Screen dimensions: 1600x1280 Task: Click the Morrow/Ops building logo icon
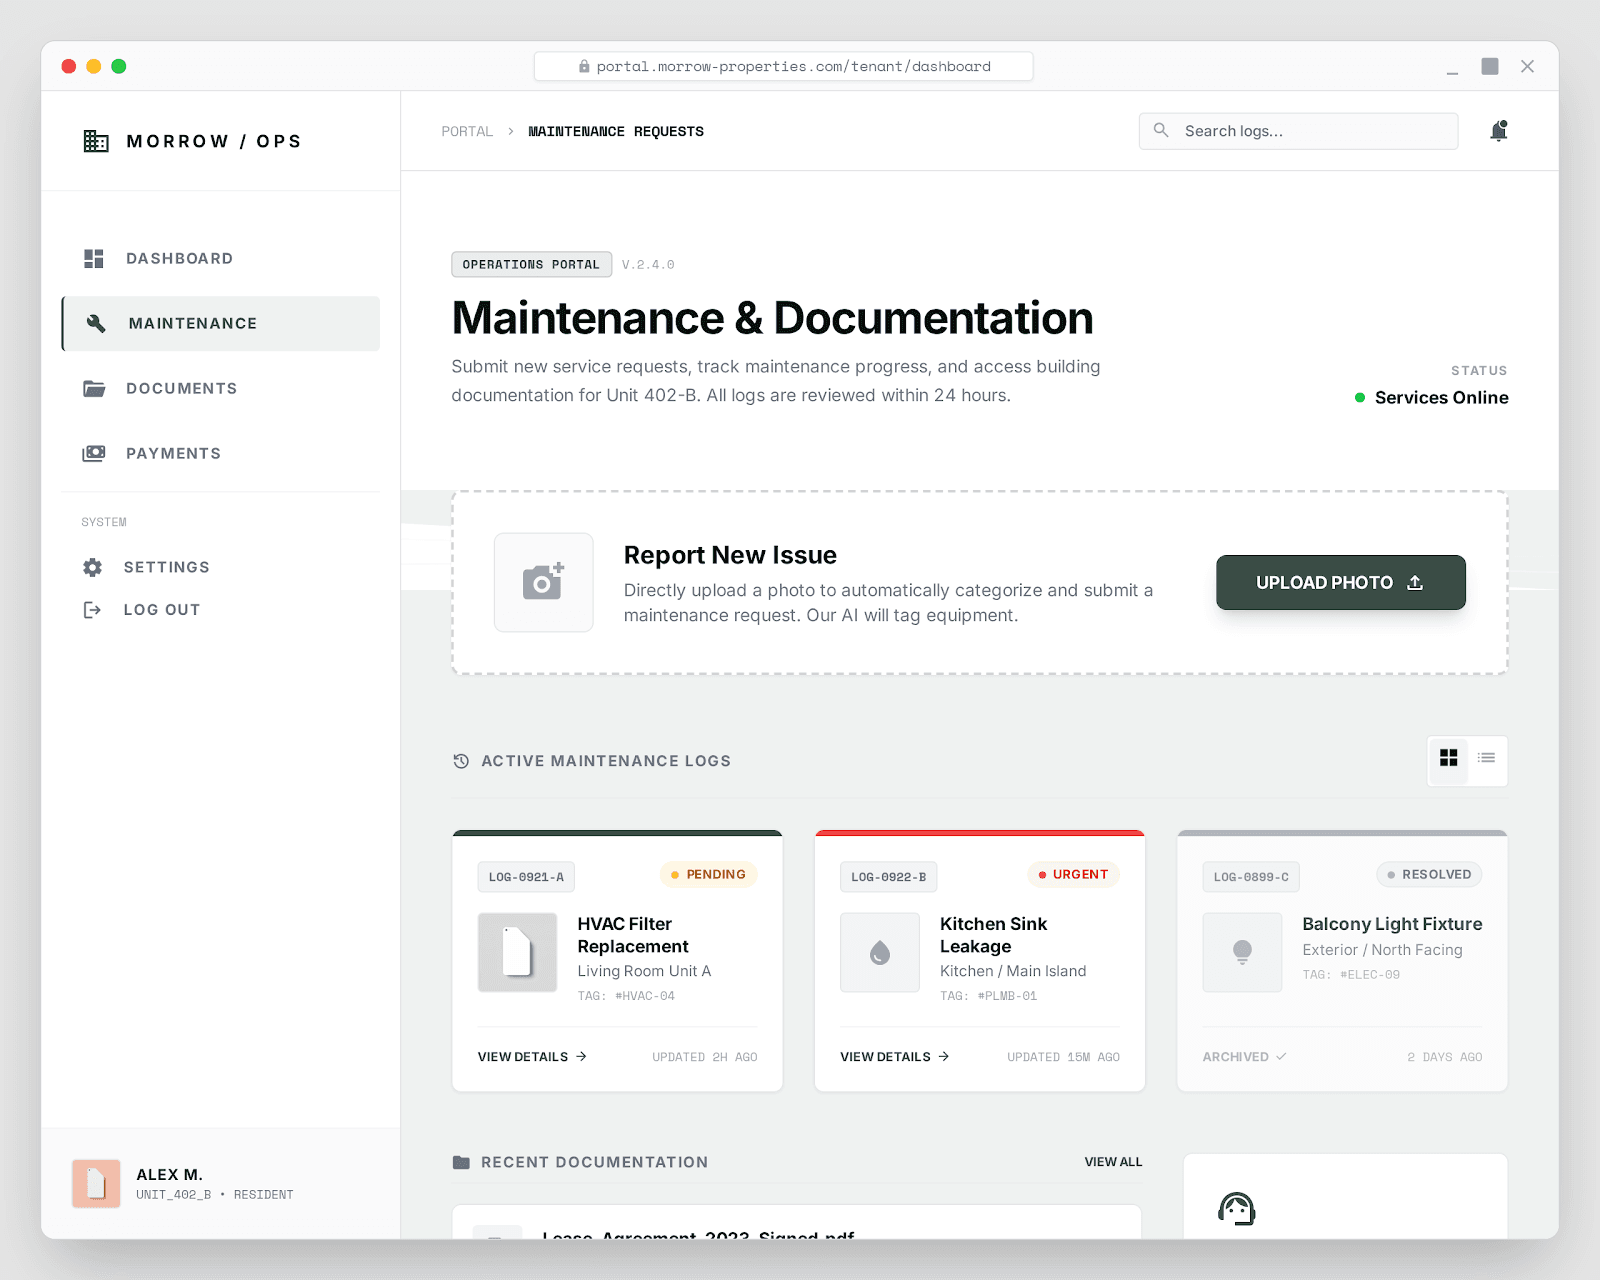tap(96, 141)
